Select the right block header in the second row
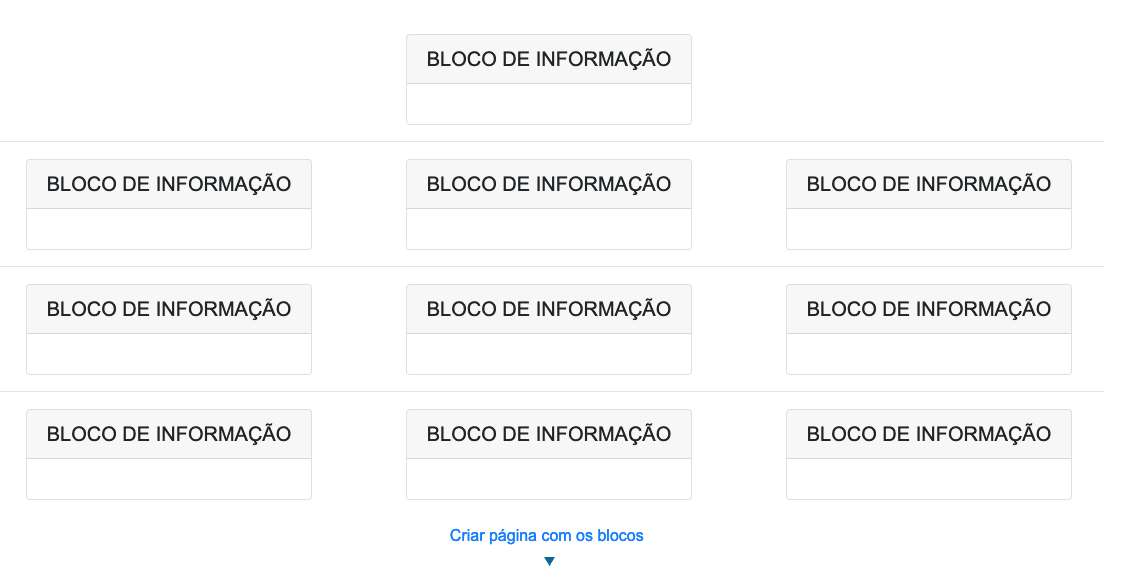This screenshot has height=587, width=1126. pyautogui.click(x=928, y=184)
